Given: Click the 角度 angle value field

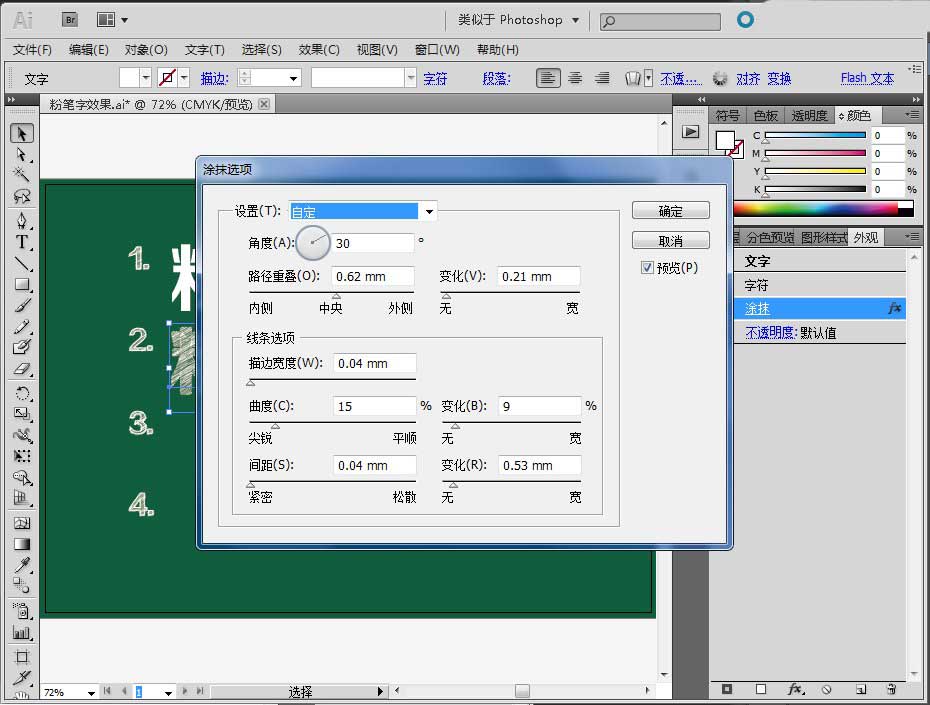Looking at the screenshot, I should click(375, 242).
